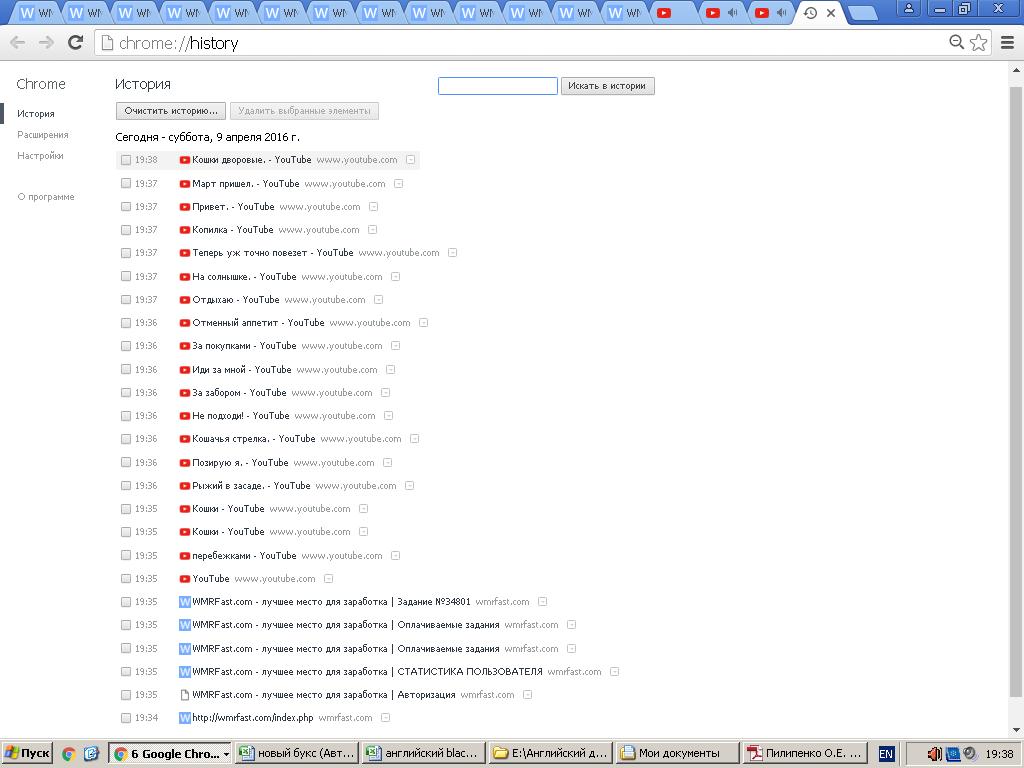This screenshot has height=768, width=1024.
Task: Open Мои документы taskbar item
Action: coord(678,754)
